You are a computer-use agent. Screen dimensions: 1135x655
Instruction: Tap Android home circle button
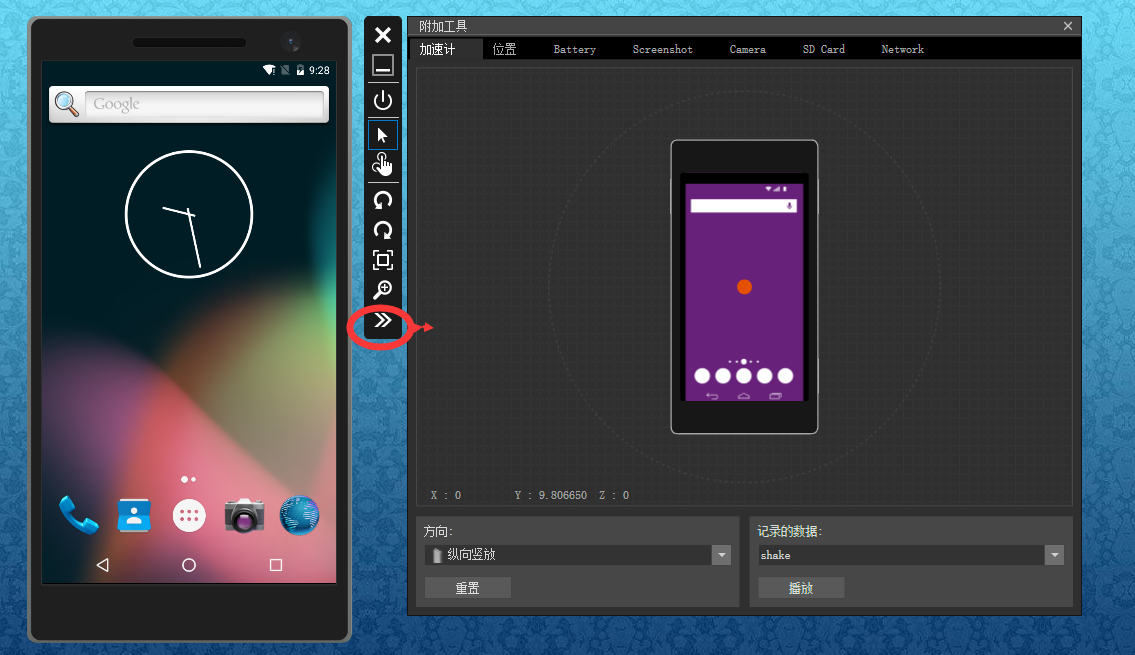189,565
